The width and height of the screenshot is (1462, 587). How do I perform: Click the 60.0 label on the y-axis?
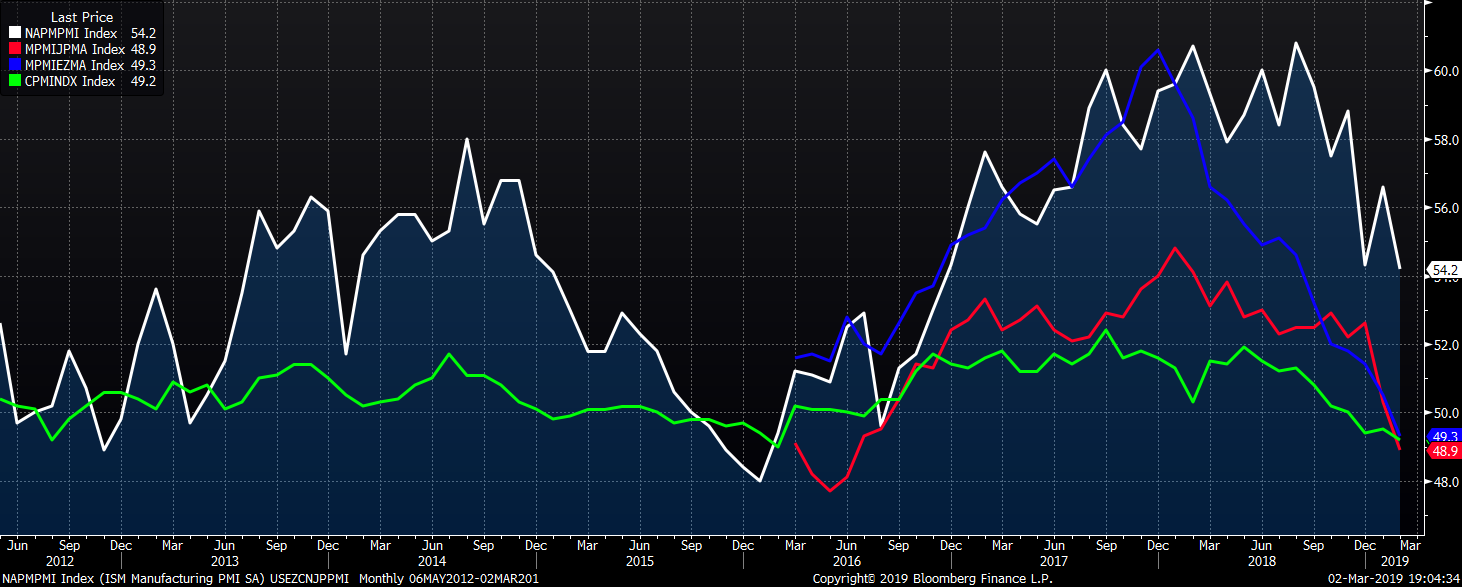[x=1445, y=71]
